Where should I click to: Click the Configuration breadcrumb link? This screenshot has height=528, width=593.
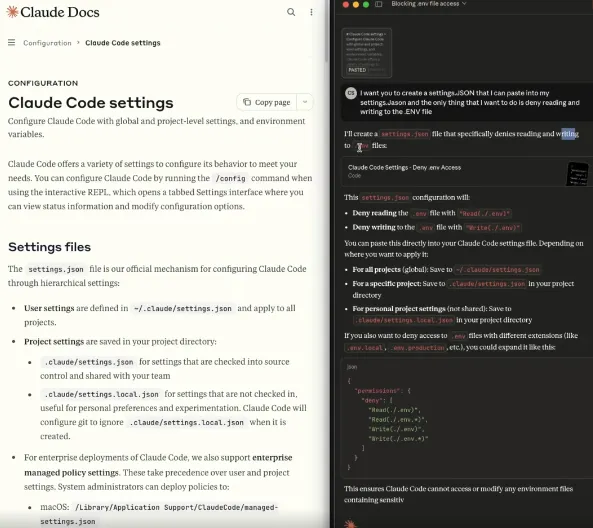click(47, 43)
